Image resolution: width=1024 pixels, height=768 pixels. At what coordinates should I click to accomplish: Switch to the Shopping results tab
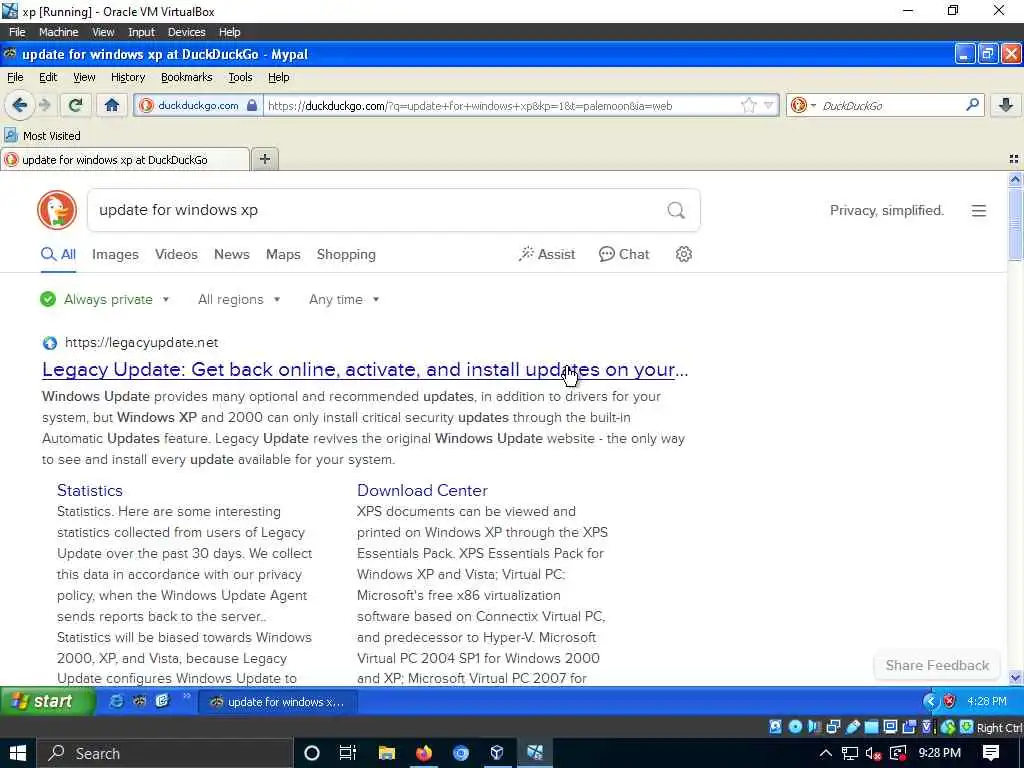click(x=346, y=254)
